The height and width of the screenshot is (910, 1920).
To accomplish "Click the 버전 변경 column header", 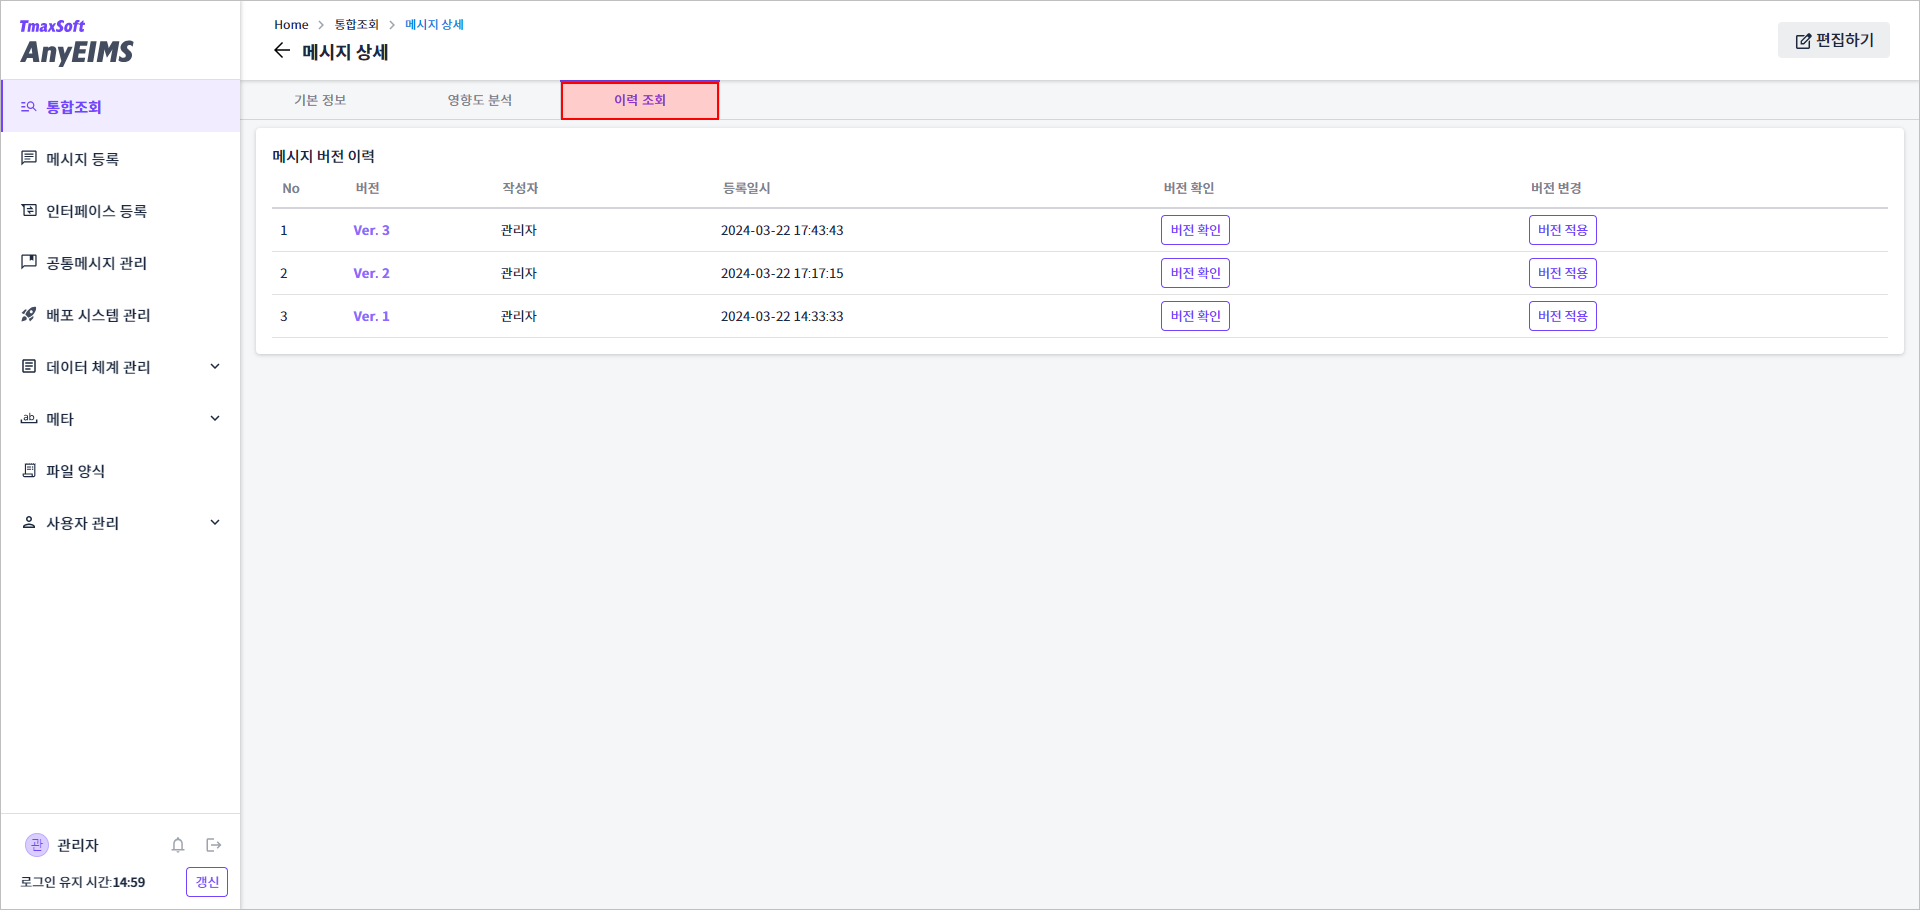I will [1556, 188].
